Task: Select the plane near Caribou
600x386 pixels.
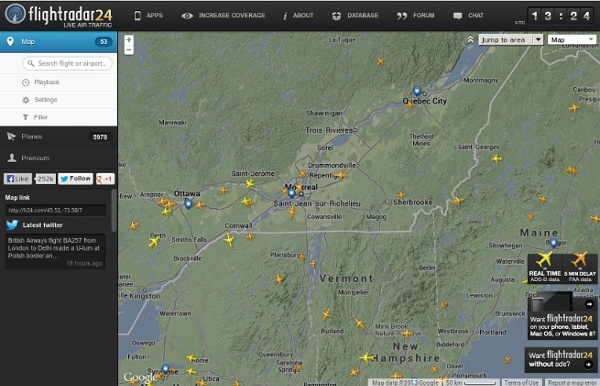Action: 574,108
